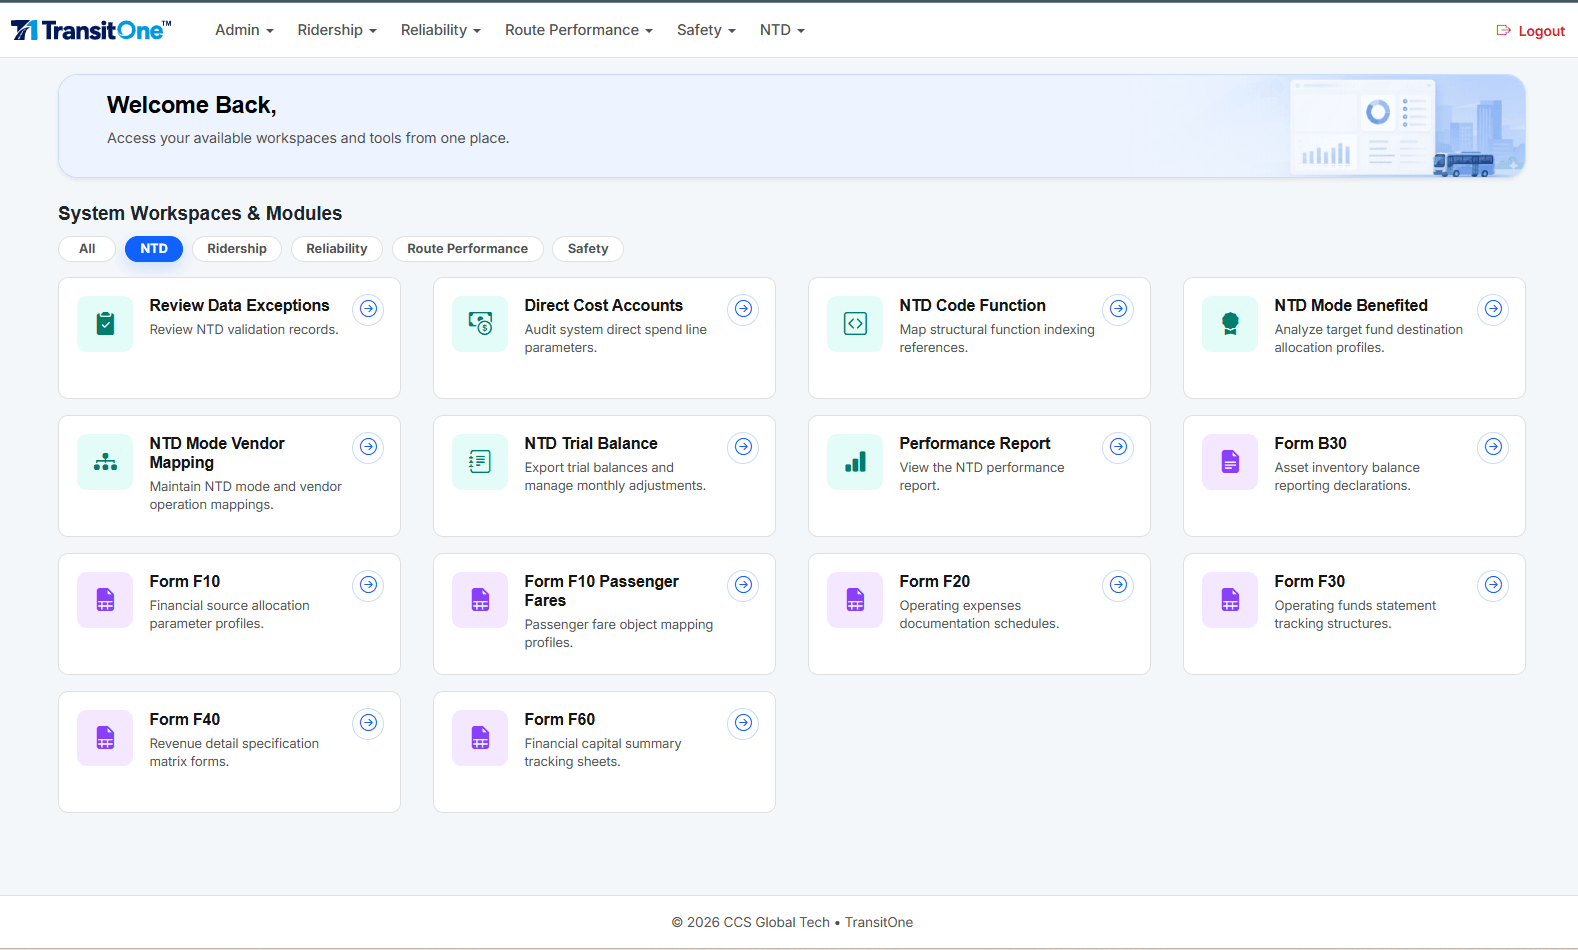1578x950 pixels.
Task: Select the Safety filter tab
Action: 588,249
